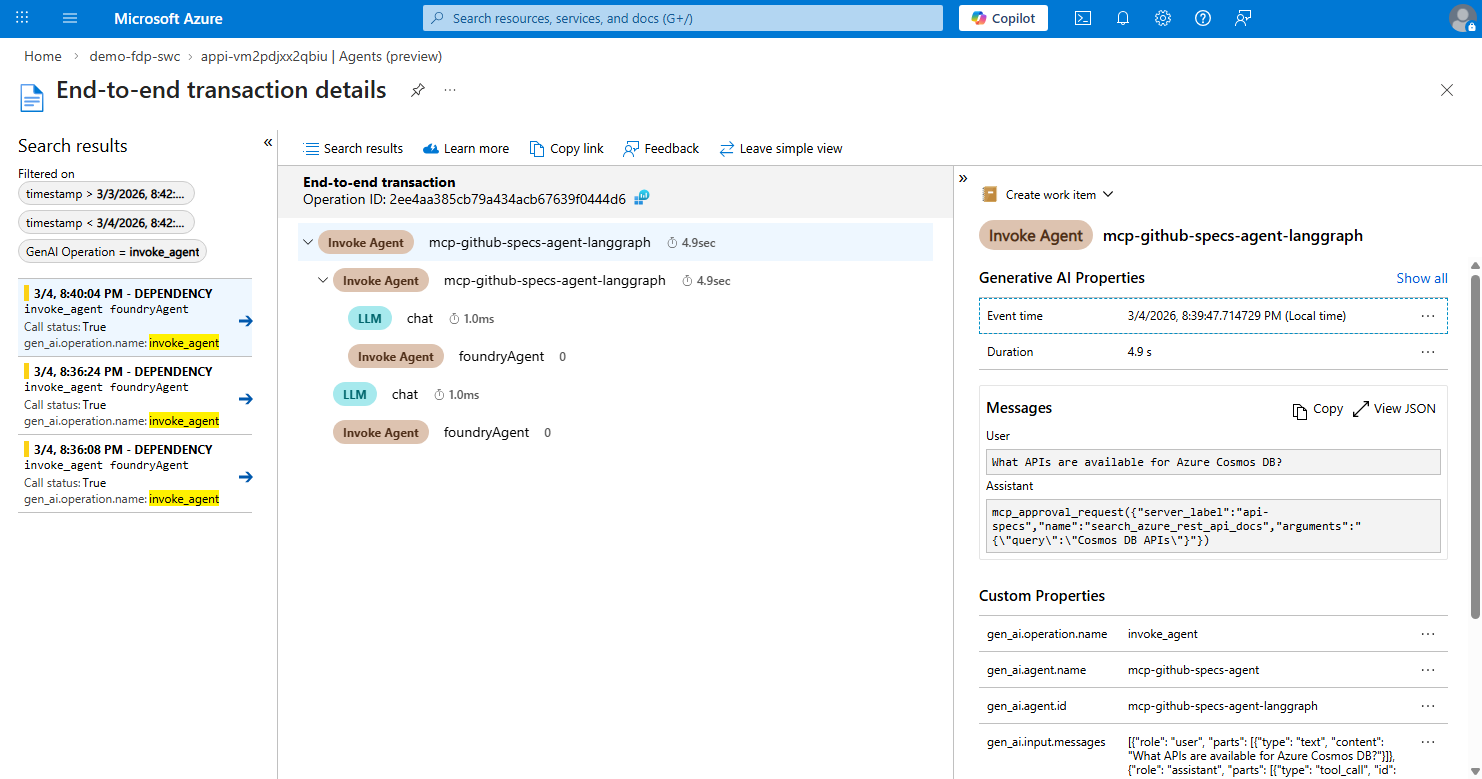Select the nested mcp-github-specs-agent-langgraph Invoke Agent row
This screenshot has width=1482, height=779.
615,280
